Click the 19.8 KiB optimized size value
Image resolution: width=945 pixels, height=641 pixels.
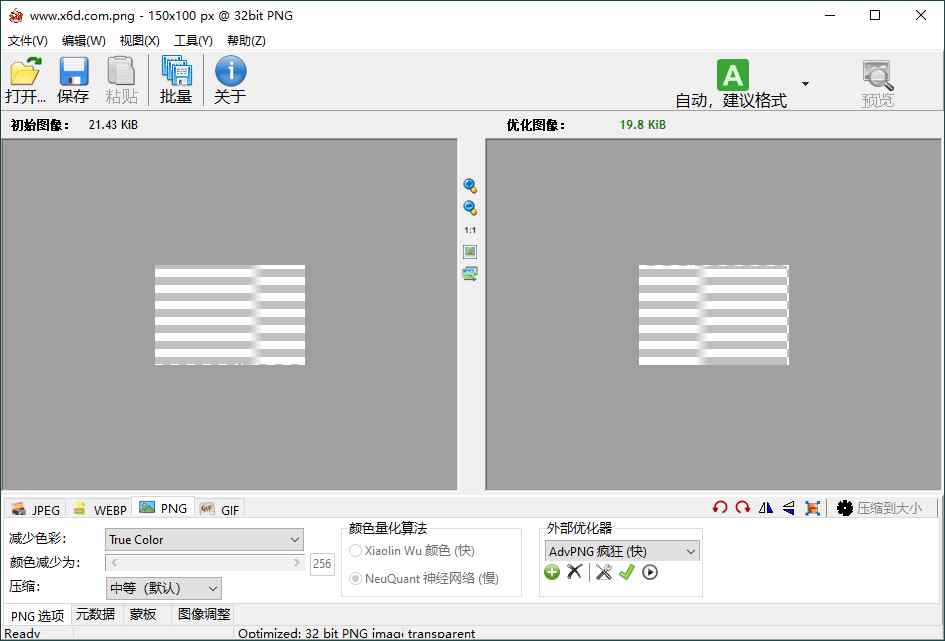click(642, 125)
